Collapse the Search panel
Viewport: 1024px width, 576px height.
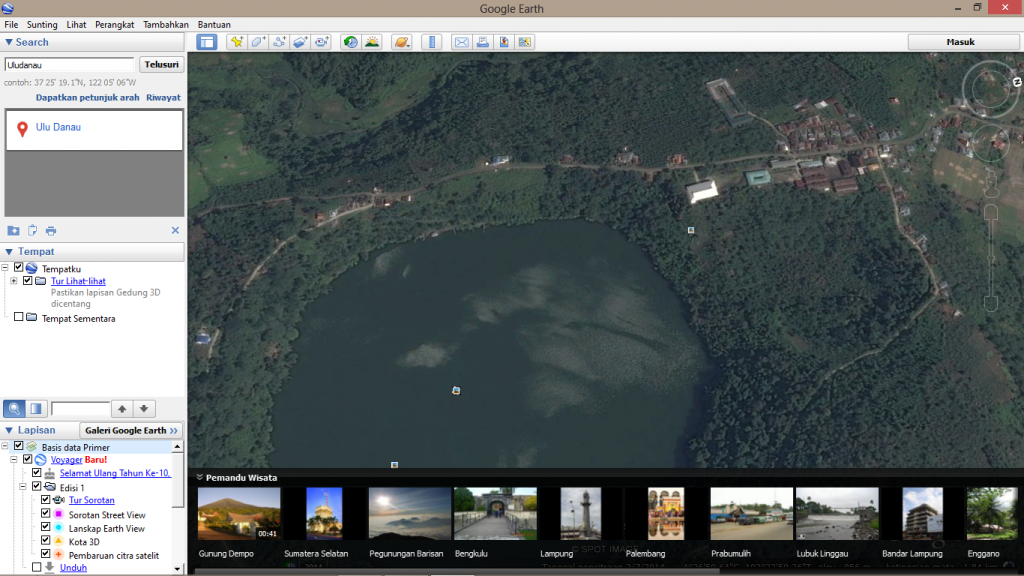pyautogui.click(x=9, y=42)
